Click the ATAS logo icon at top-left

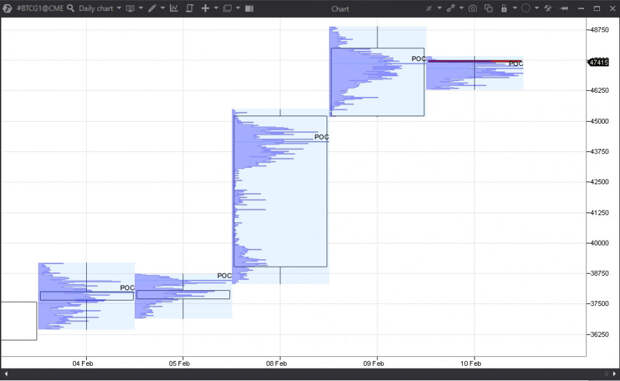click(8, 8)
